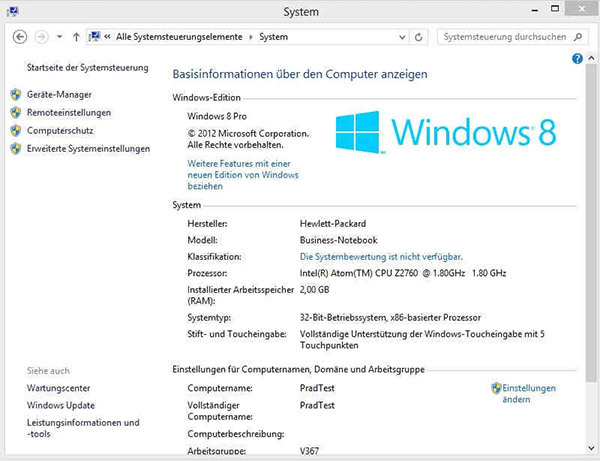600x461 pixels.
Task: Close the System window
Action: 582,8
